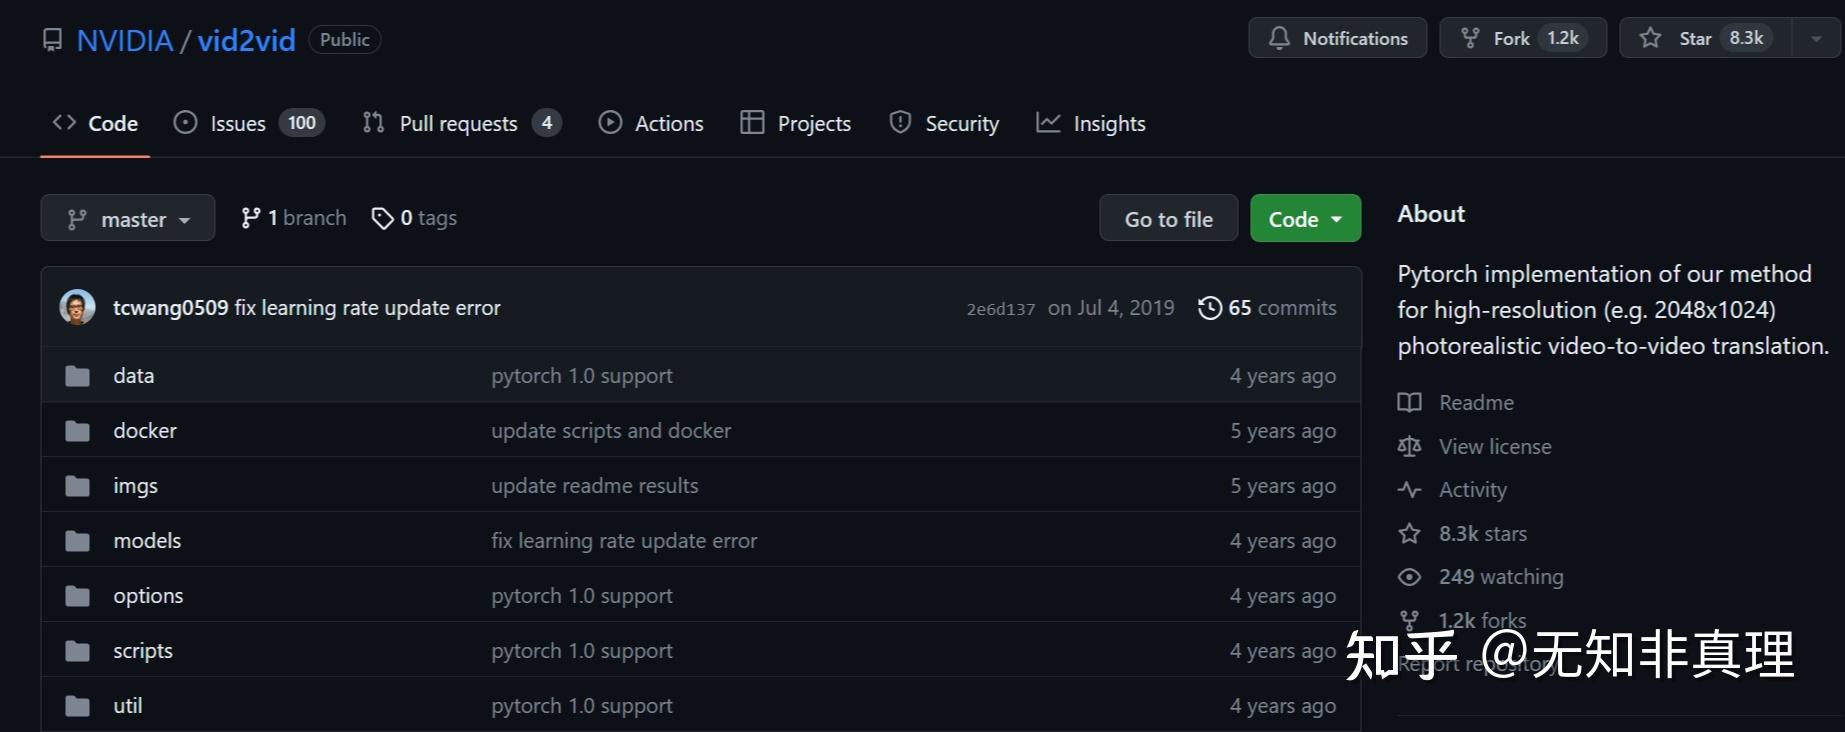Click the star icon to star repository

point(1651,38)
